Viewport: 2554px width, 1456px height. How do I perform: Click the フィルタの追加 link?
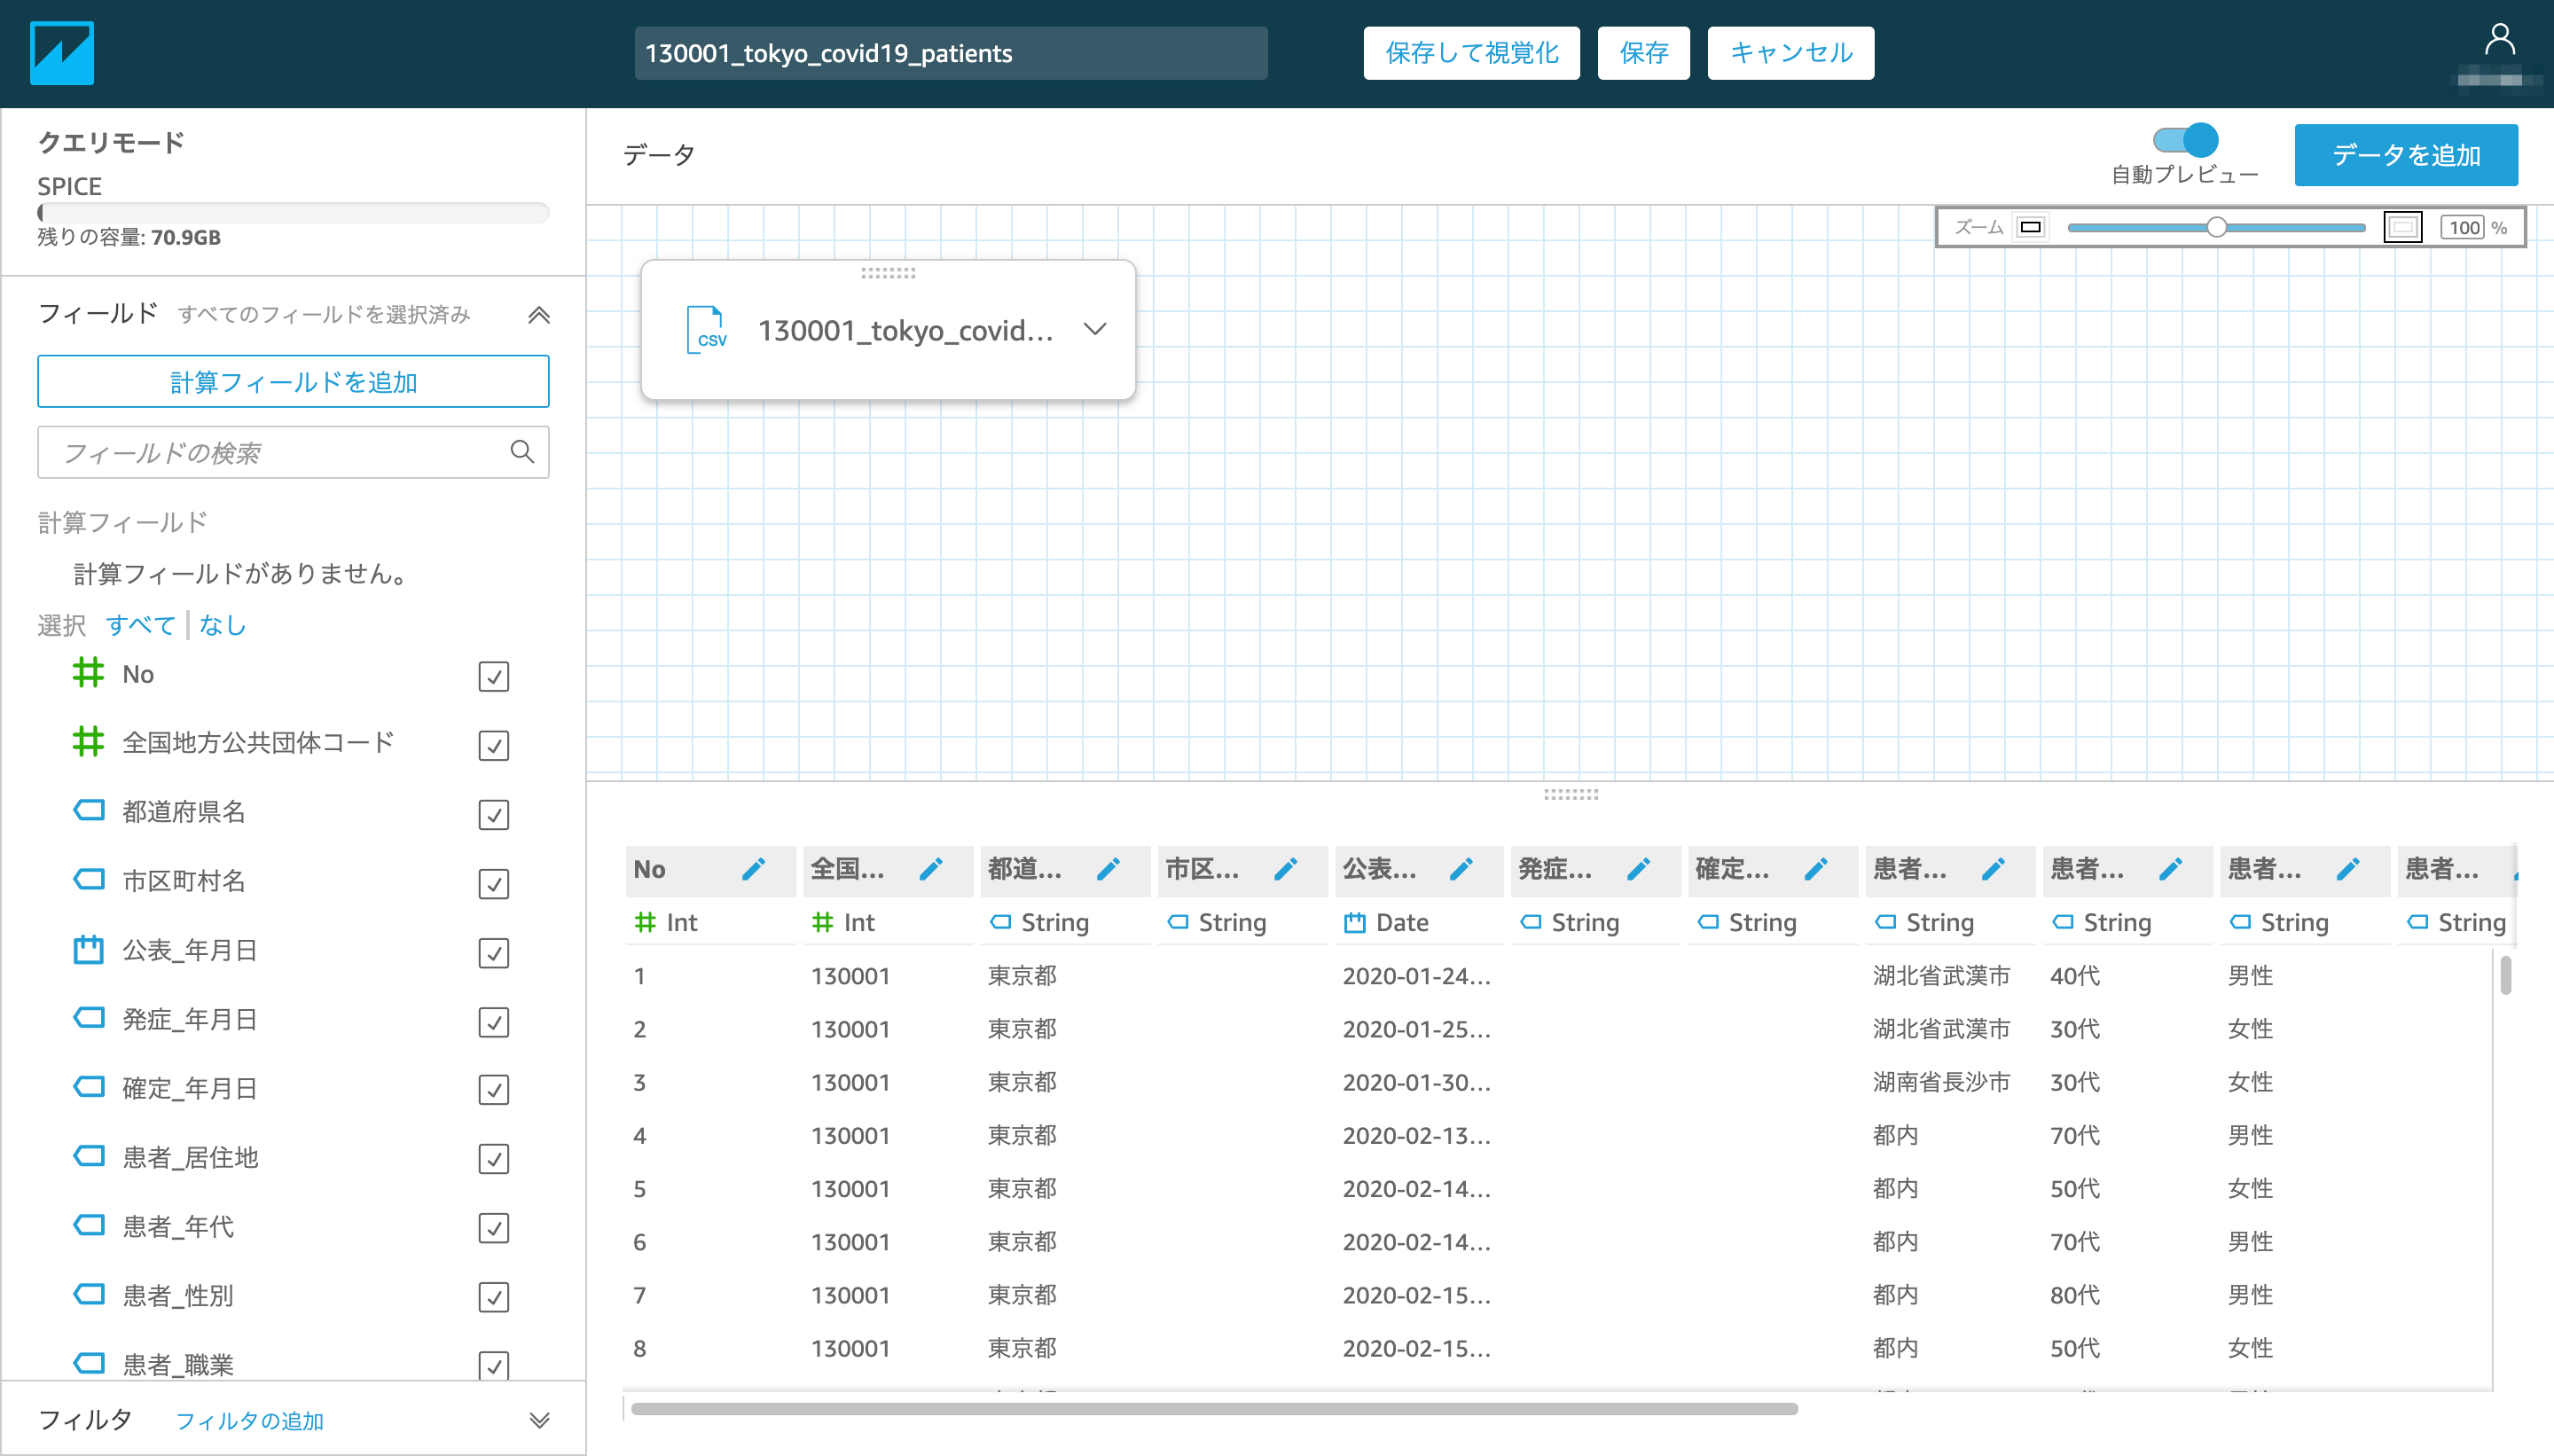pos(249,1421)
